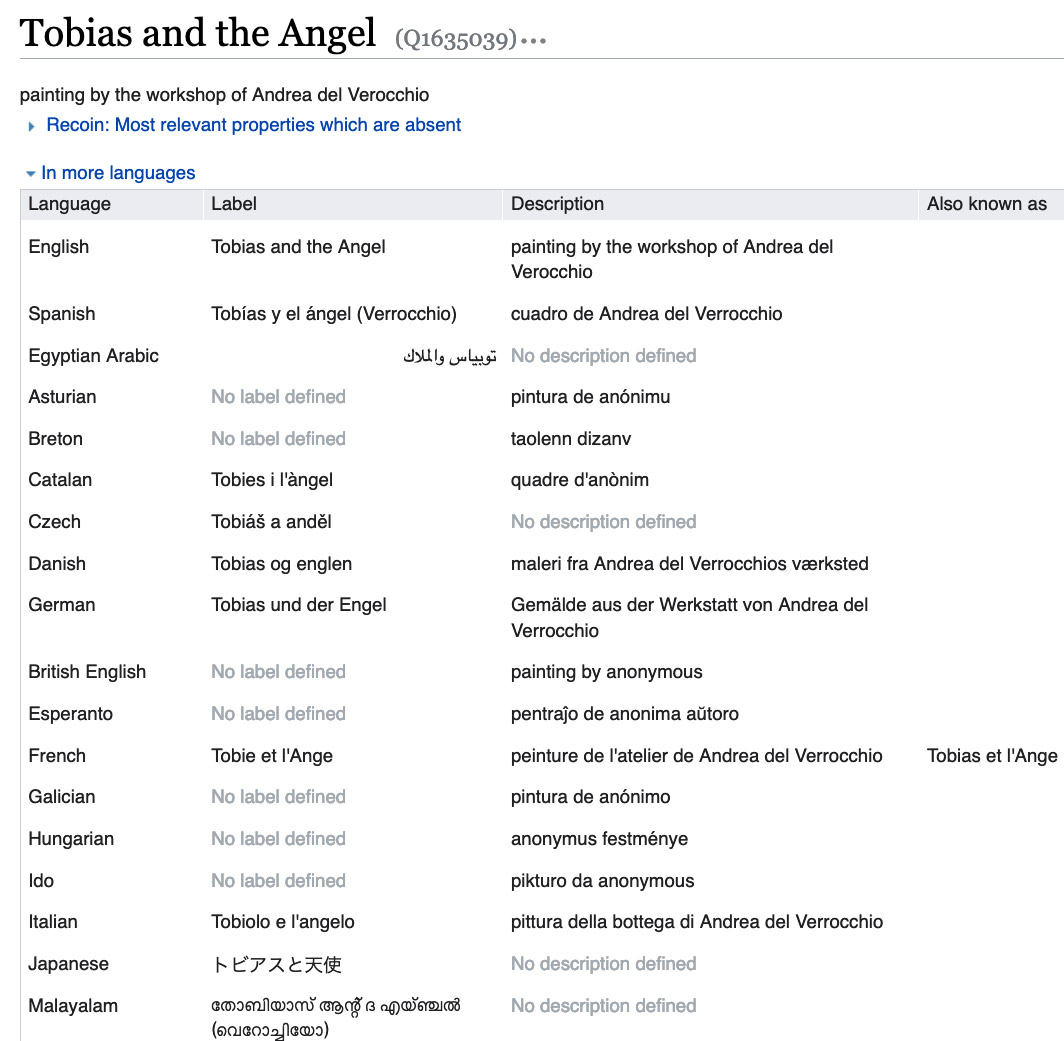Click the Japanese label トビアスと天使
The width and height of the screenshot is (1064, 1041).
277,964
